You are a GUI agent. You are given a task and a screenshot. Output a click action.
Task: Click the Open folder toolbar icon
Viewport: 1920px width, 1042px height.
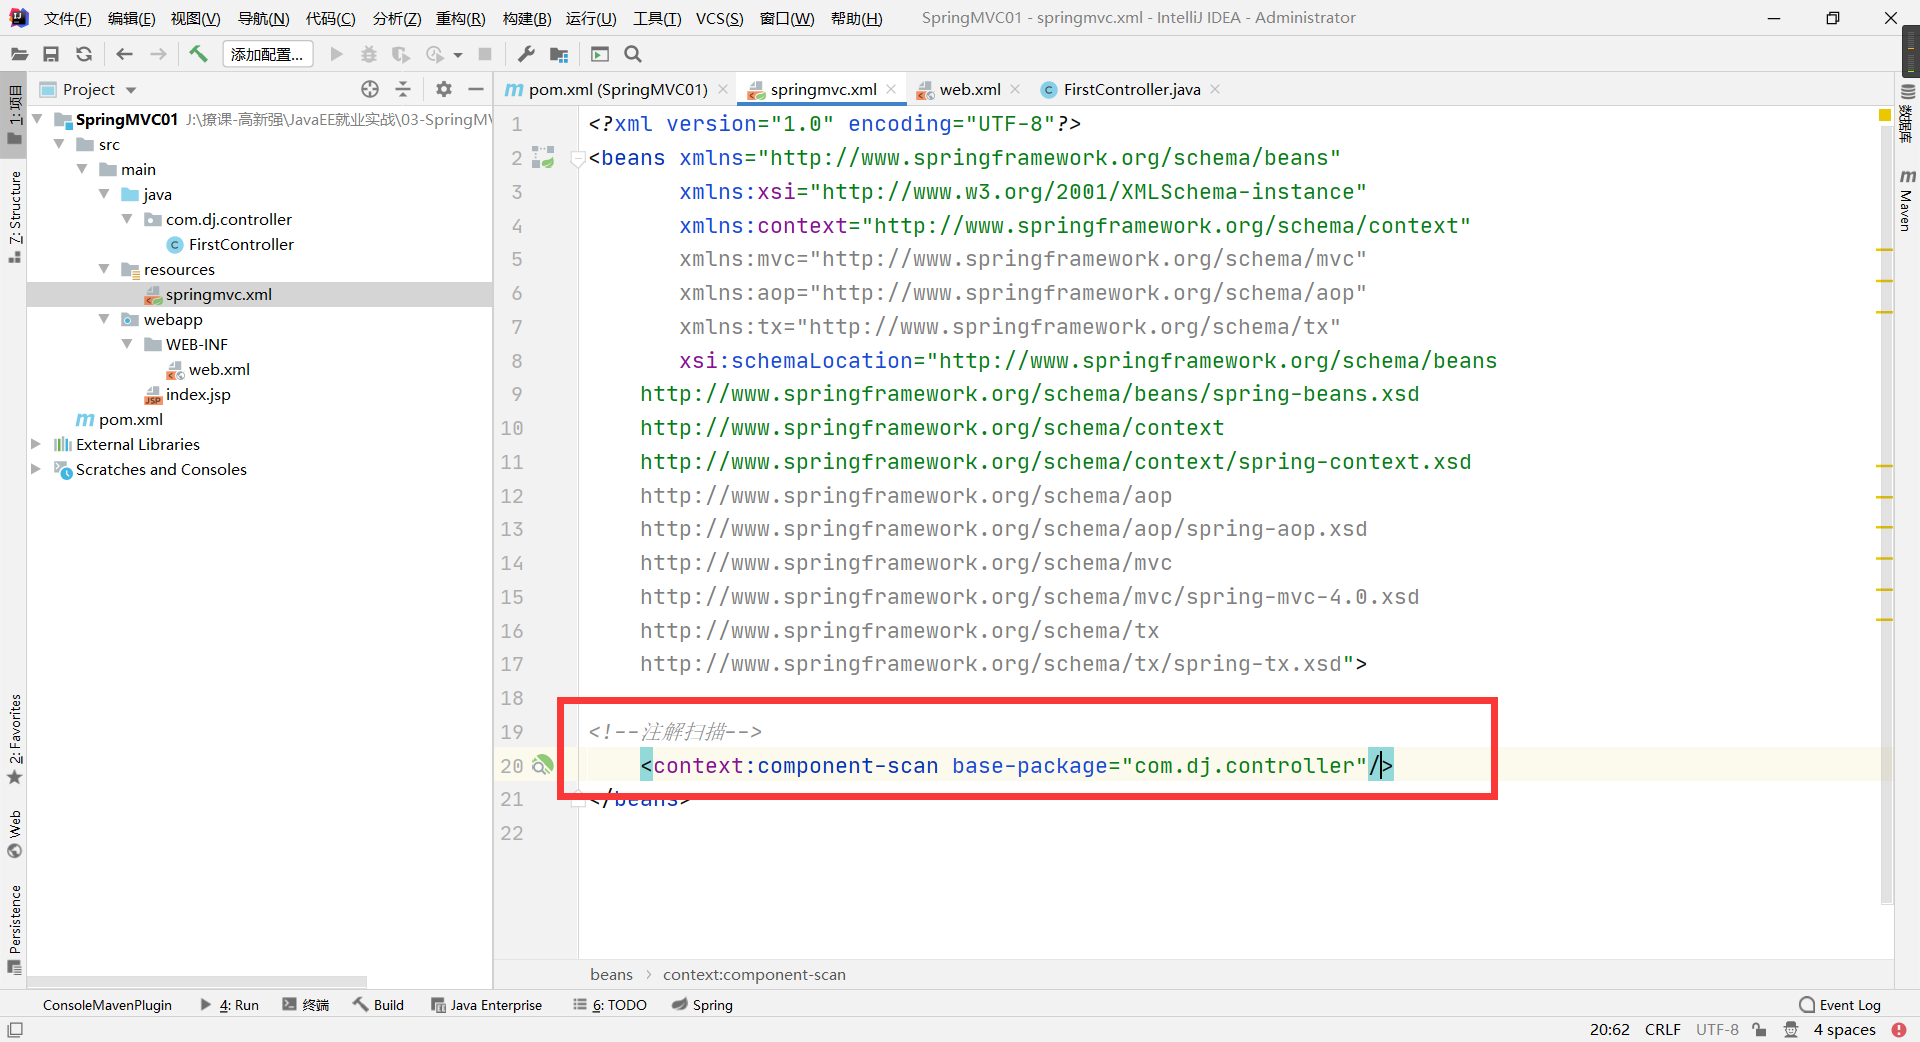19,54
